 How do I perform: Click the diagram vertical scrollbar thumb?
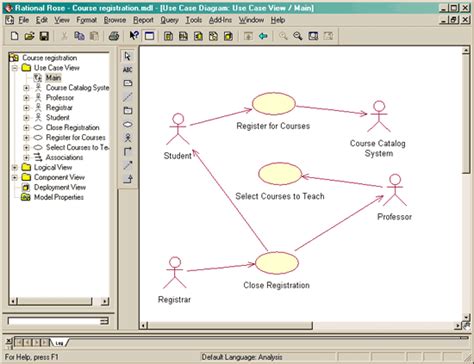pos(466,113)
